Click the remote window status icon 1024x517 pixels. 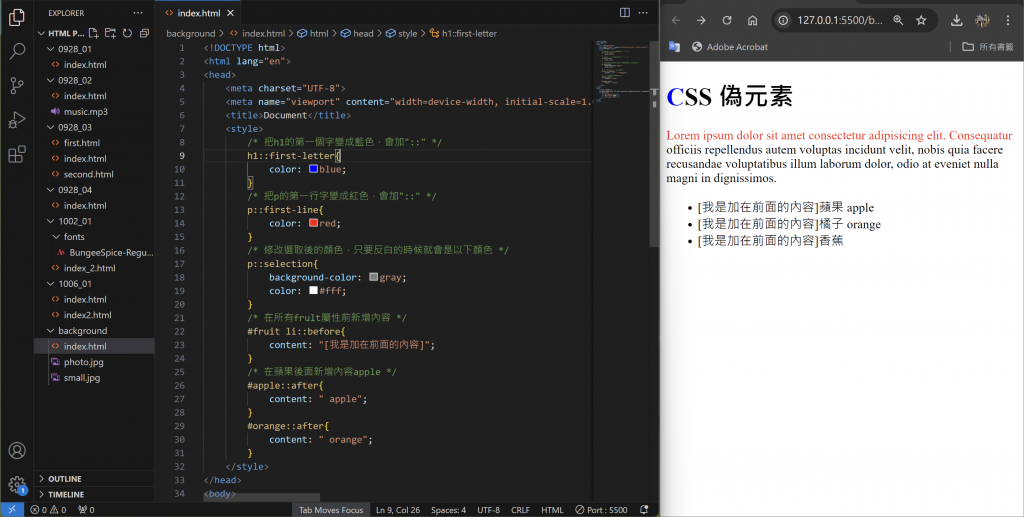pyautogui.click(x=12, y=510)
